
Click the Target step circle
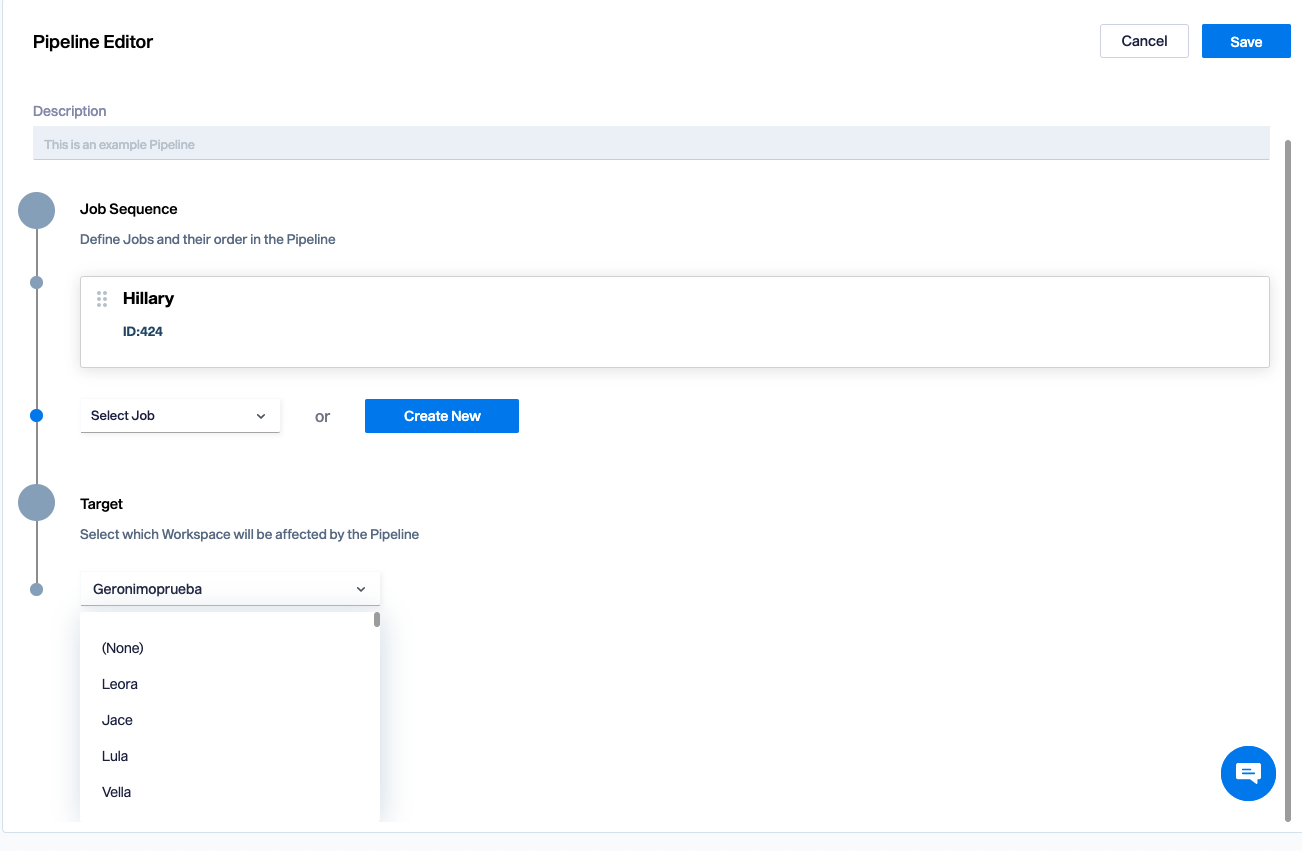37,503
